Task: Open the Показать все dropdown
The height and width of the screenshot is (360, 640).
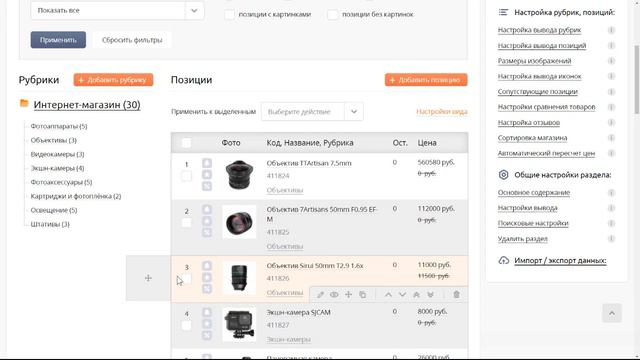Action: point(117,10)
